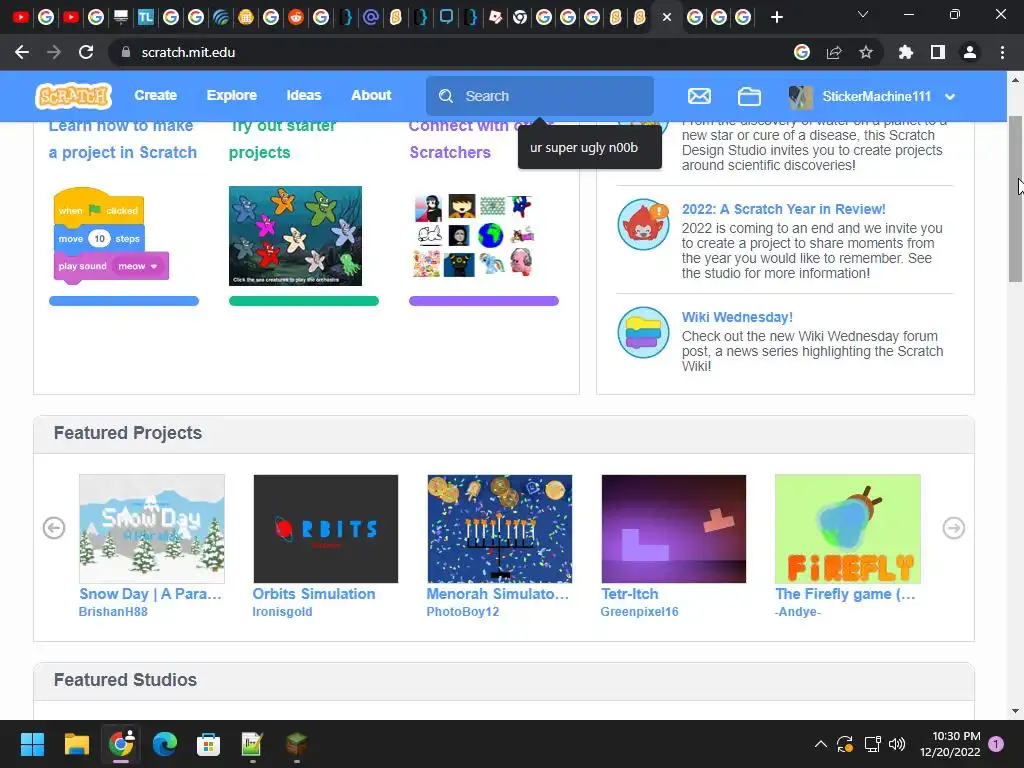
Task: Open the Snow Day project thumbnail
Action: (x=152, y=528)
